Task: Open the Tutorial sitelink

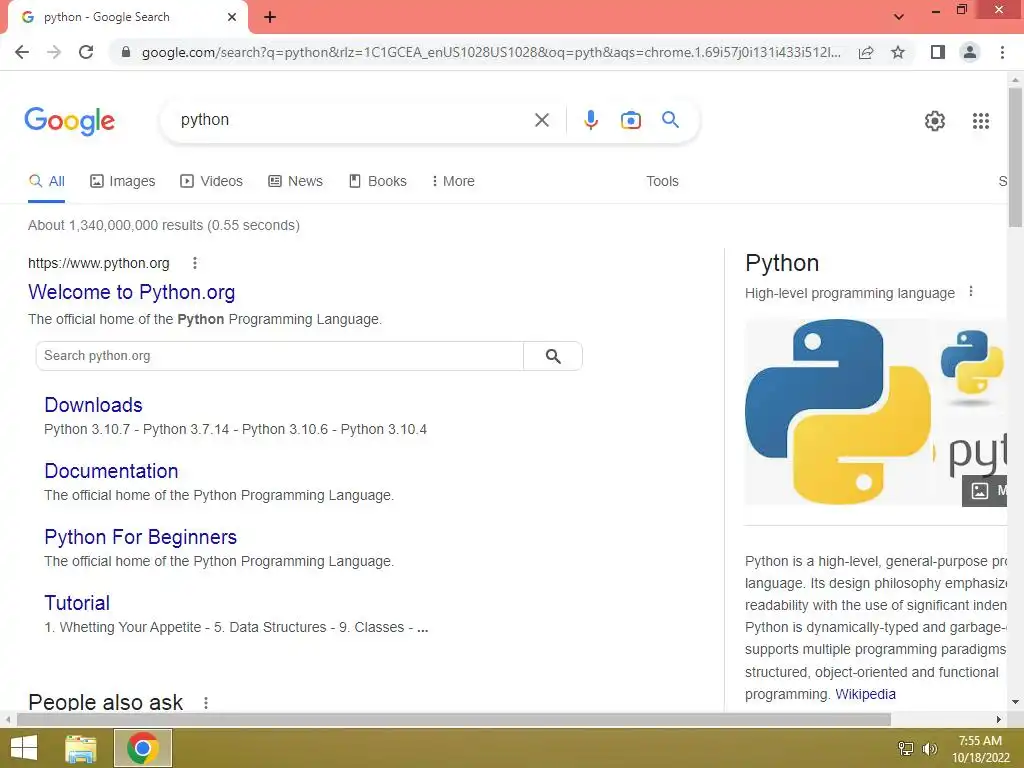Action: 77,603
